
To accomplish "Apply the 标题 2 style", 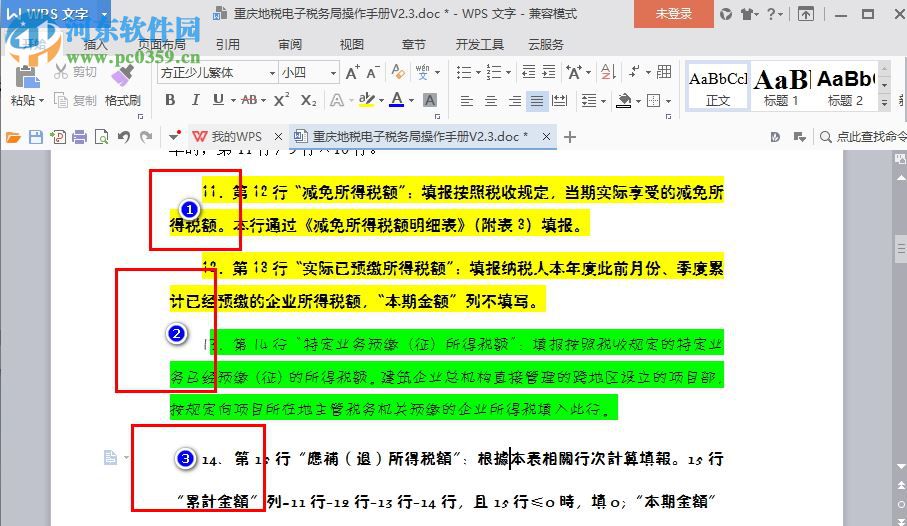I will pos(845,87).
